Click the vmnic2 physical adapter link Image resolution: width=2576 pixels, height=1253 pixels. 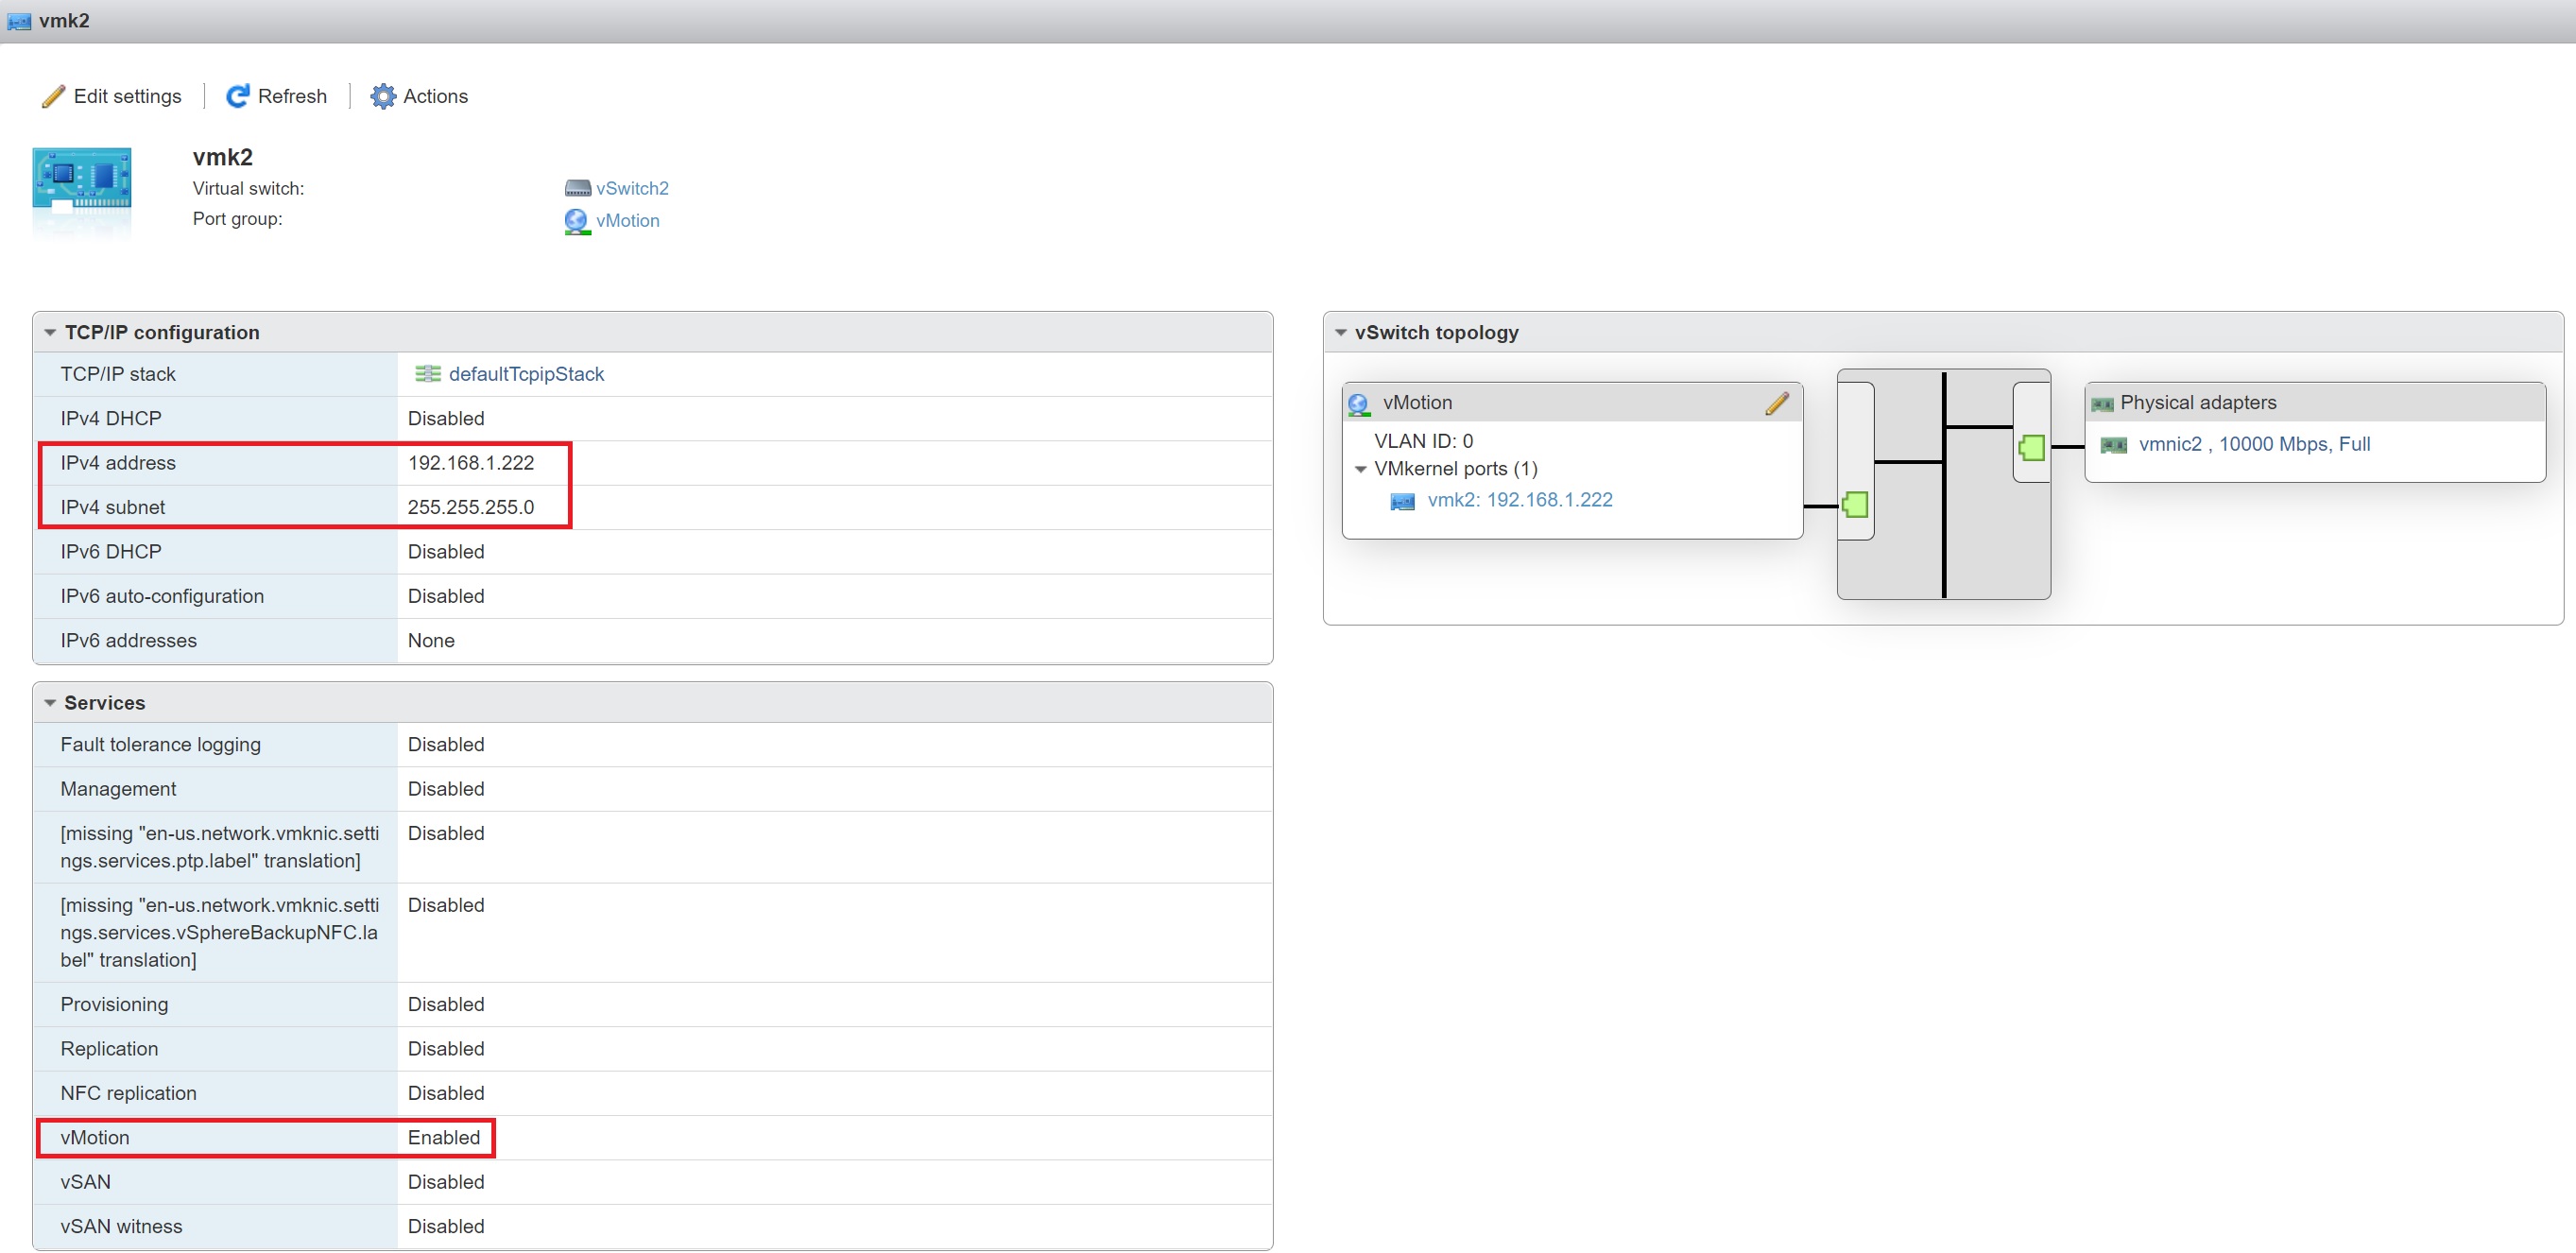[x=2253, y=444]
